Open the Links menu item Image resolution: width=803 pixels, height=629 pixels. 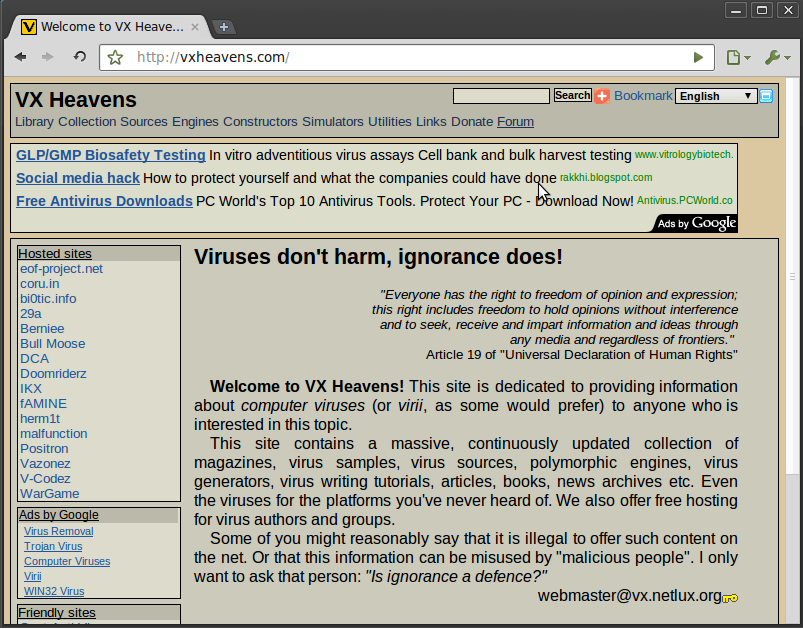click(431, 122)
